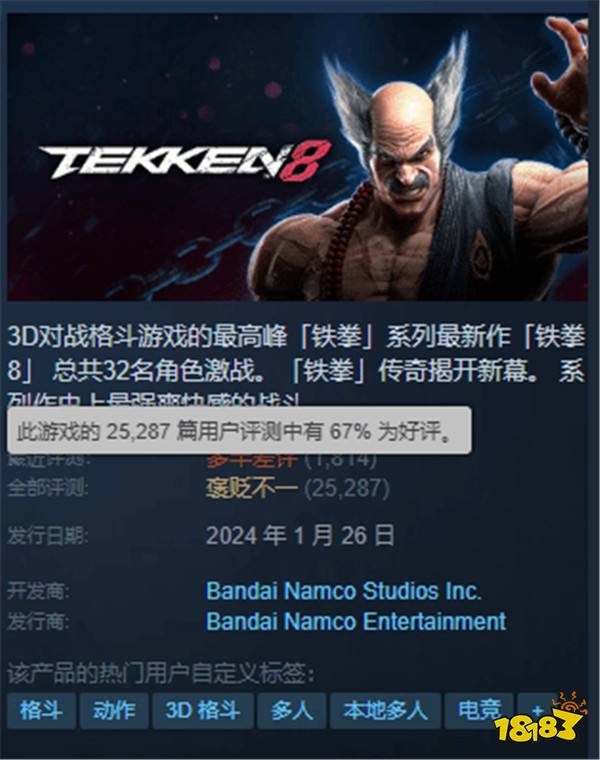Click the 该产品的热门用户自定义标签 heading
The image size is (600, 760).
pos(160,673)
